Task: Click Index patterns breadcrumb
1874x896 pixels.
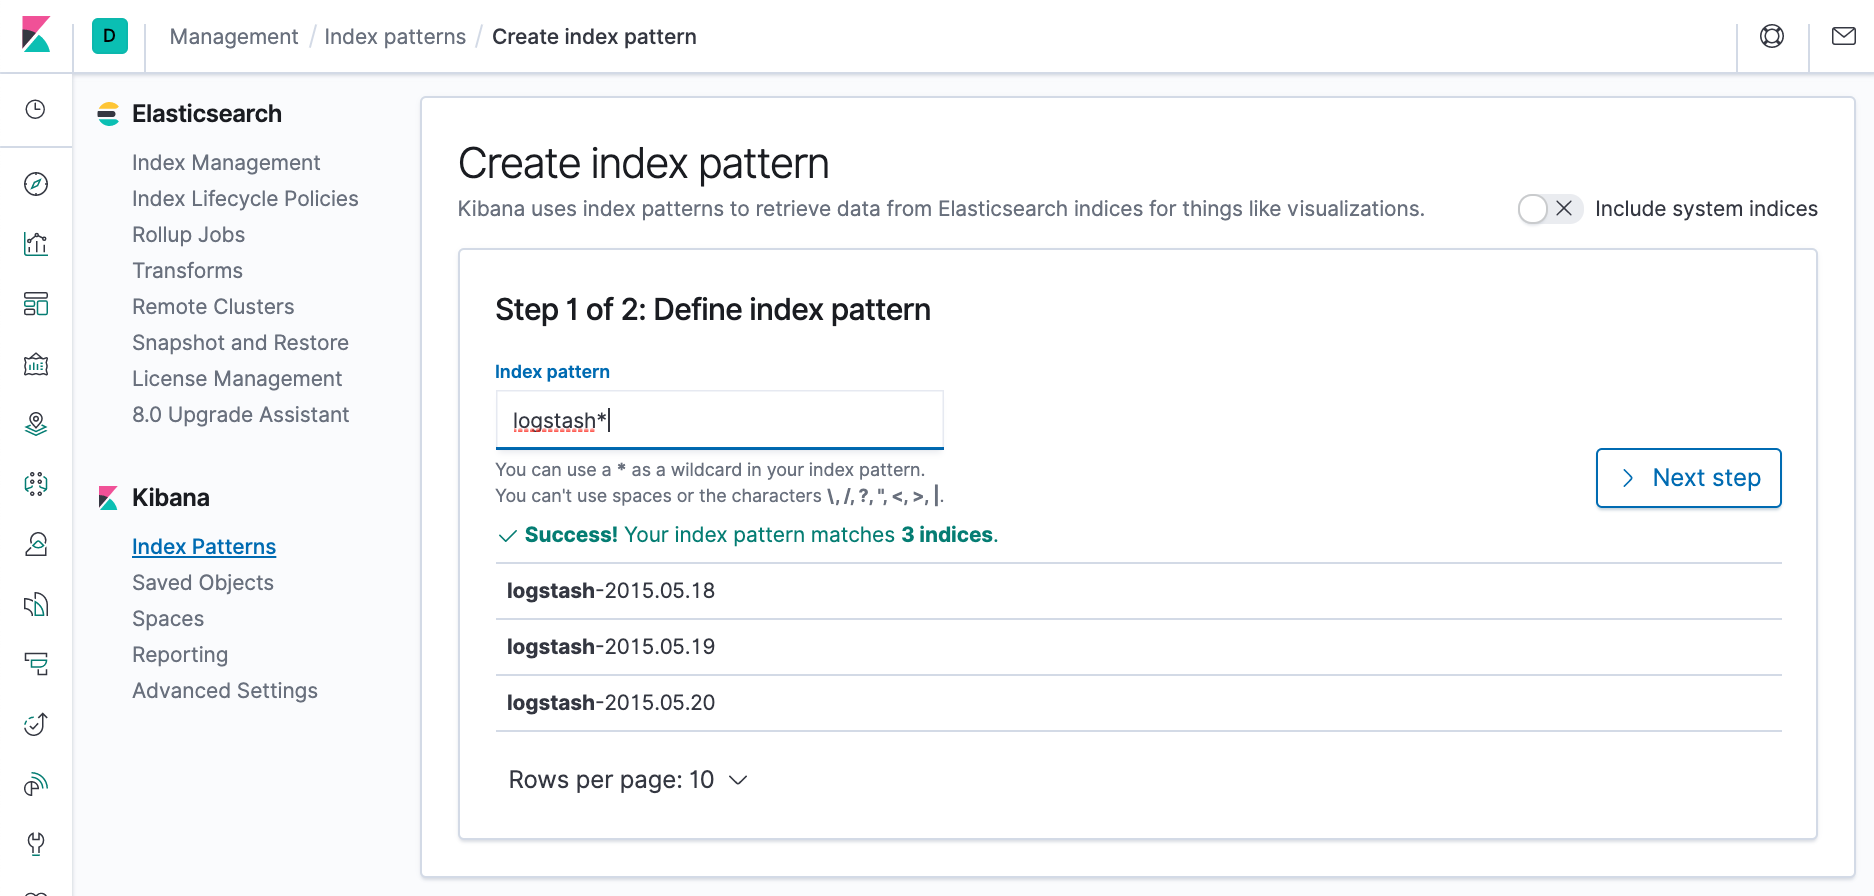Action: 395,37
